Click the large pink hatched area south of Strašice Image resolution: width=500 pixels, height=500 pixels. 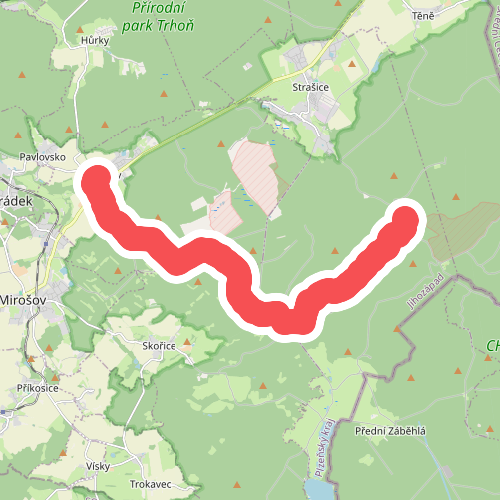256,176
